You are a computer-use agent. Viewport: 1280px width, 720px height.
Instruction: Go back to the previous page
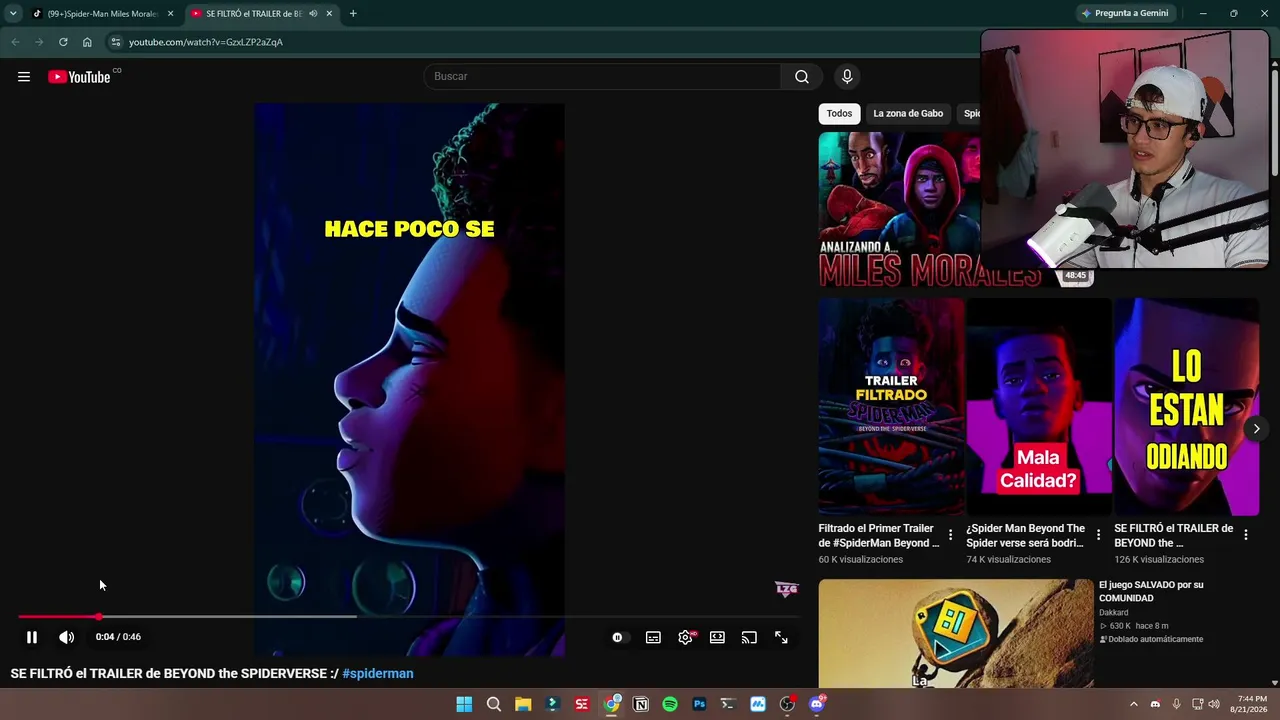[x=15, y=42]
